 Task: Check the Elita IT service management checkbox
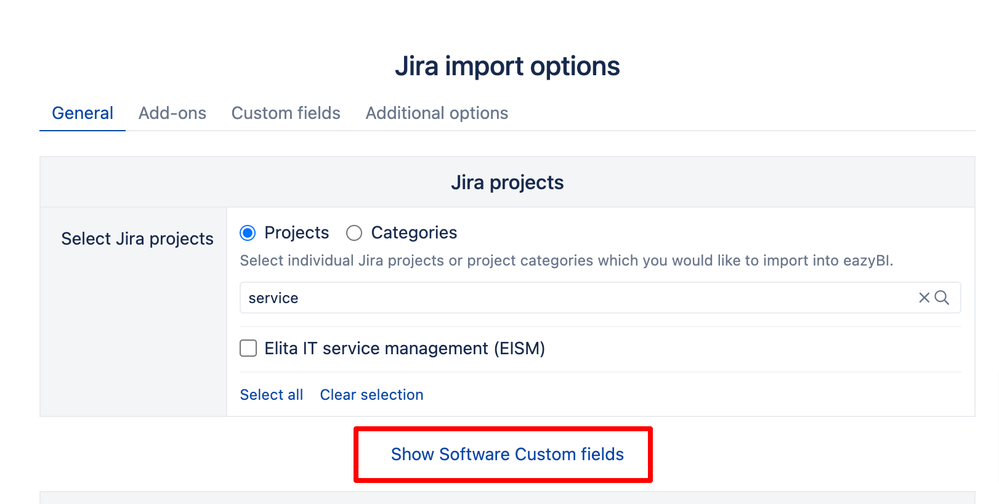click(249, 349)
